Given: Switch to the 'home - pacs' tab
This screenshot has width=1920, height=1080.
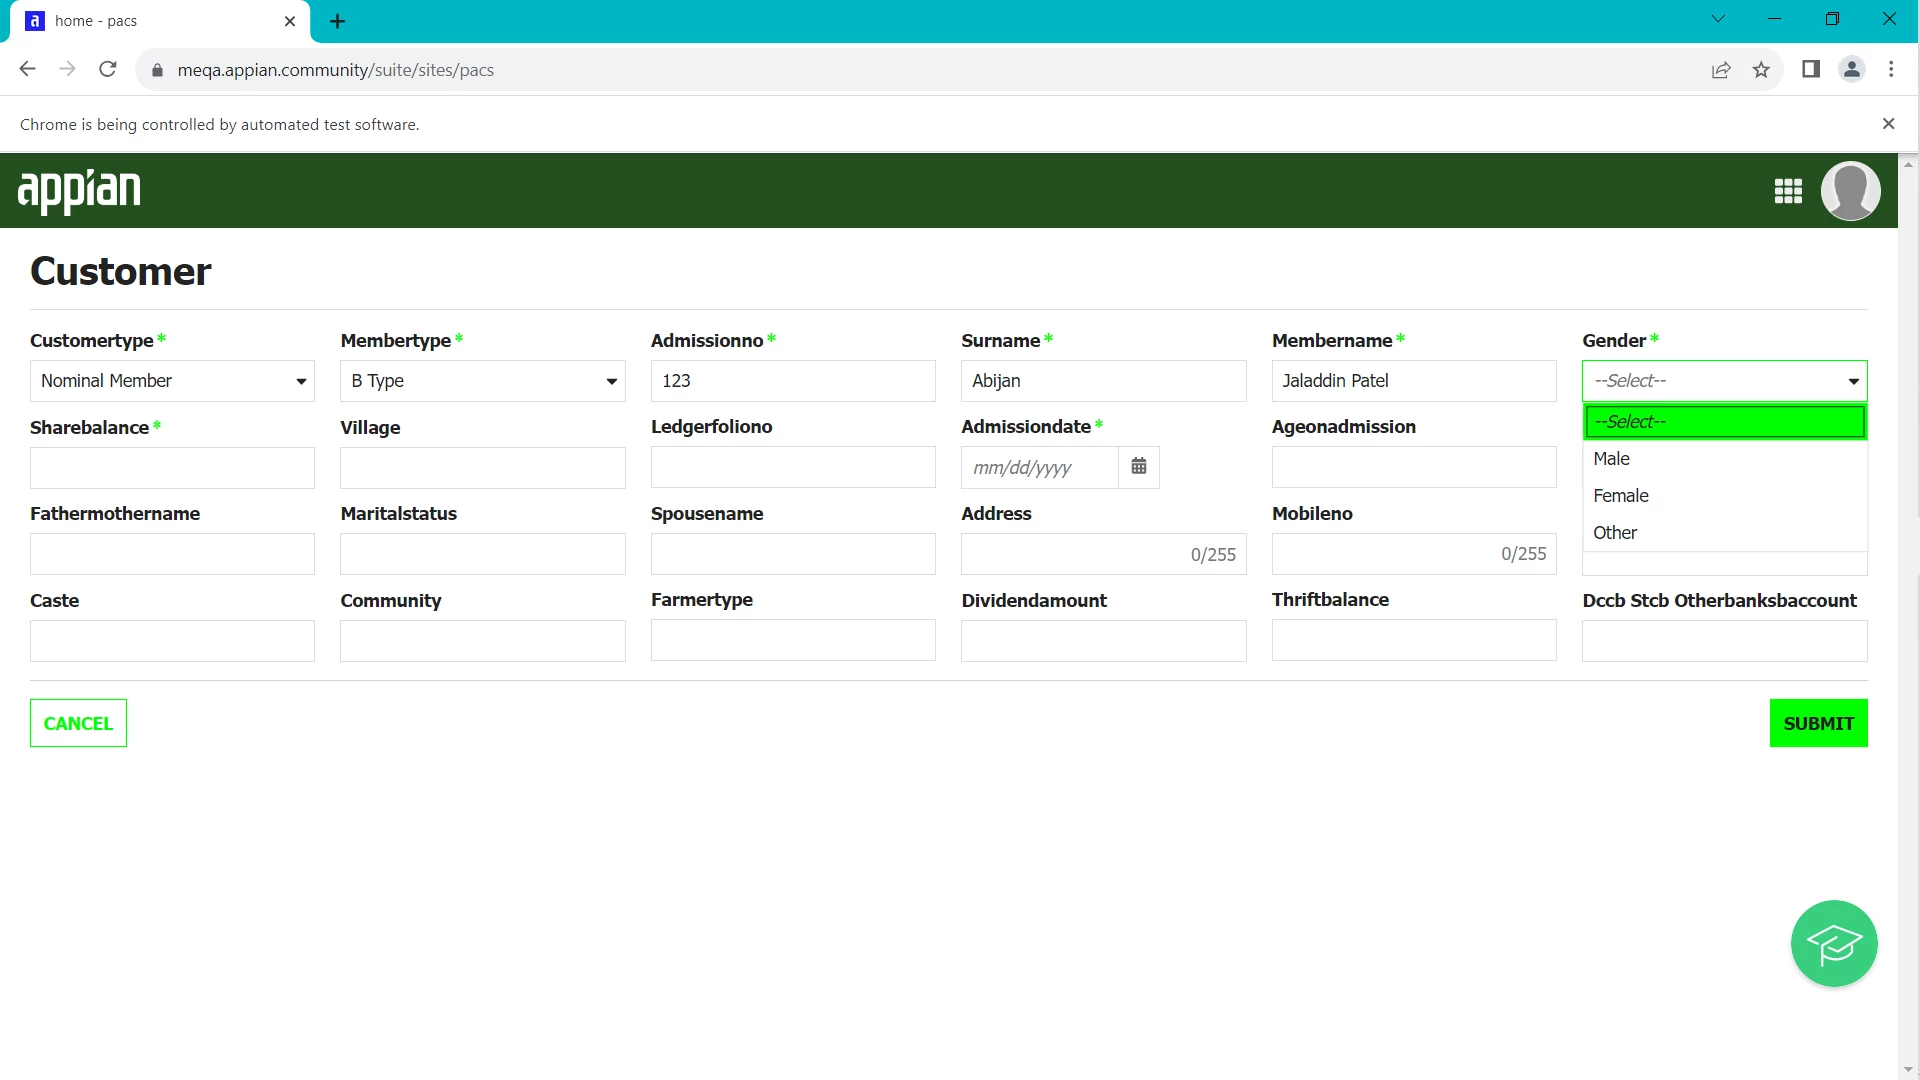Looking at the screenshot, I should tap(160, 21).
